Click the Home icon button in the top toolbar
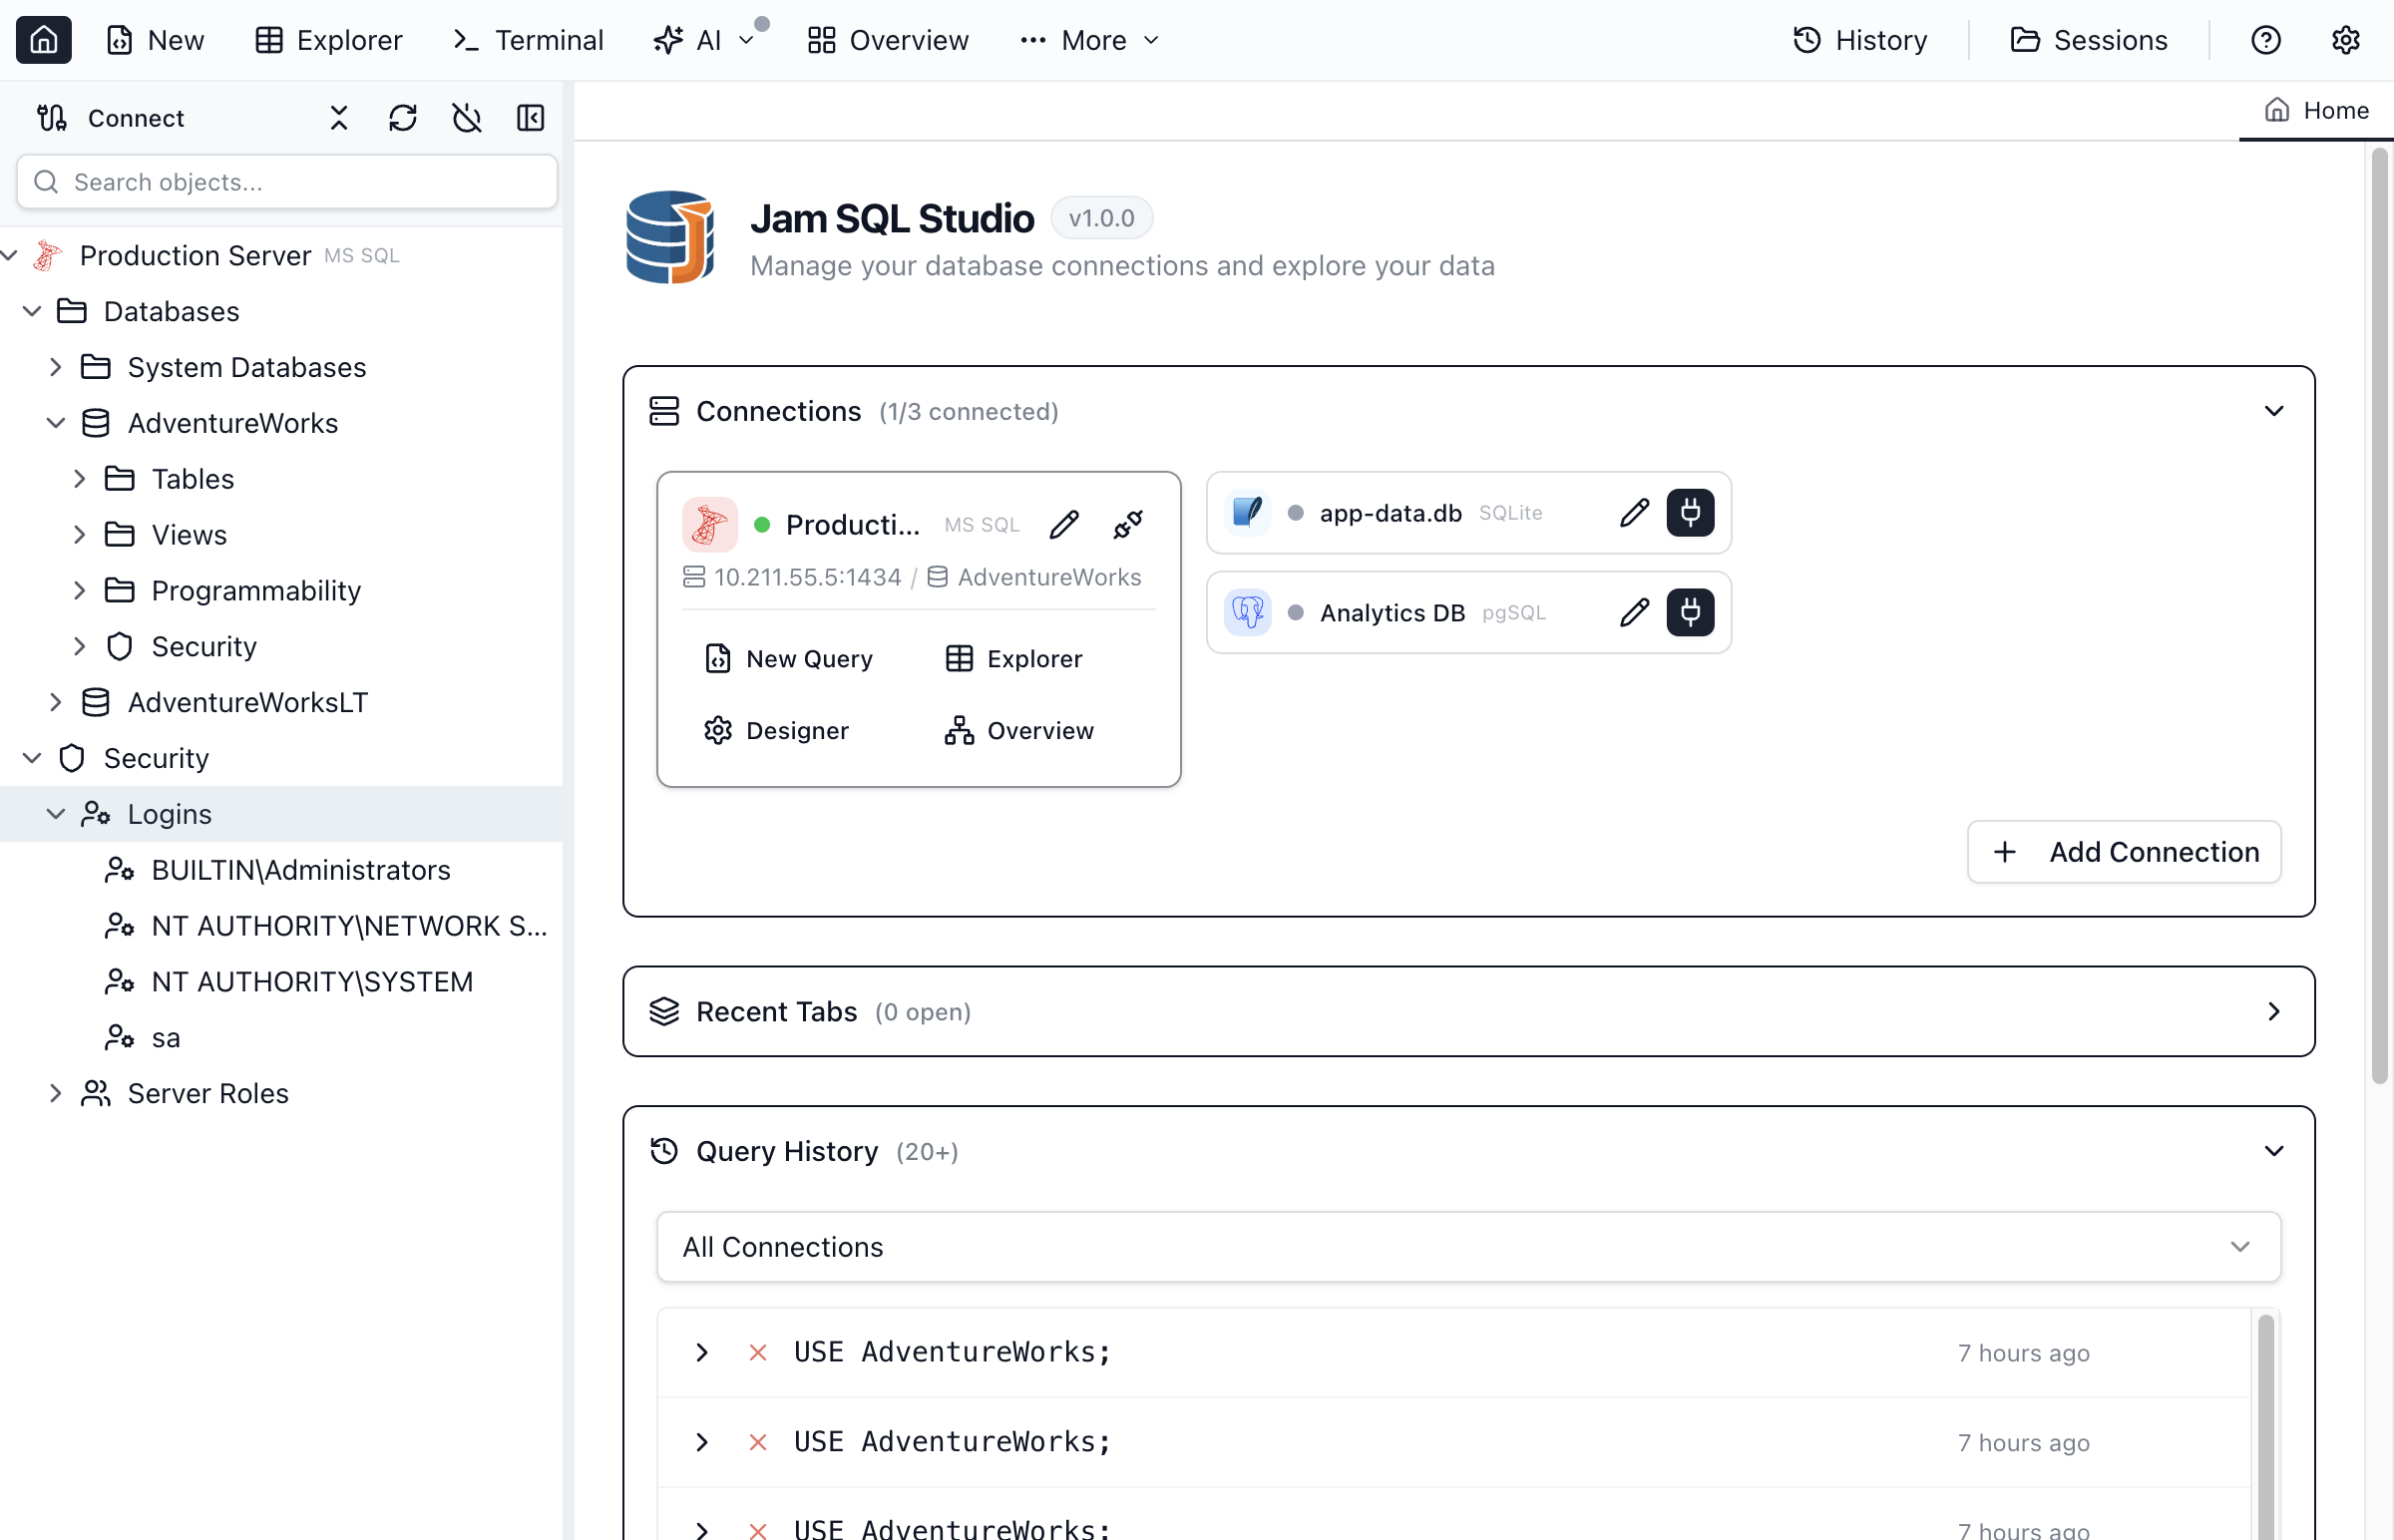 tap(43, 40)
